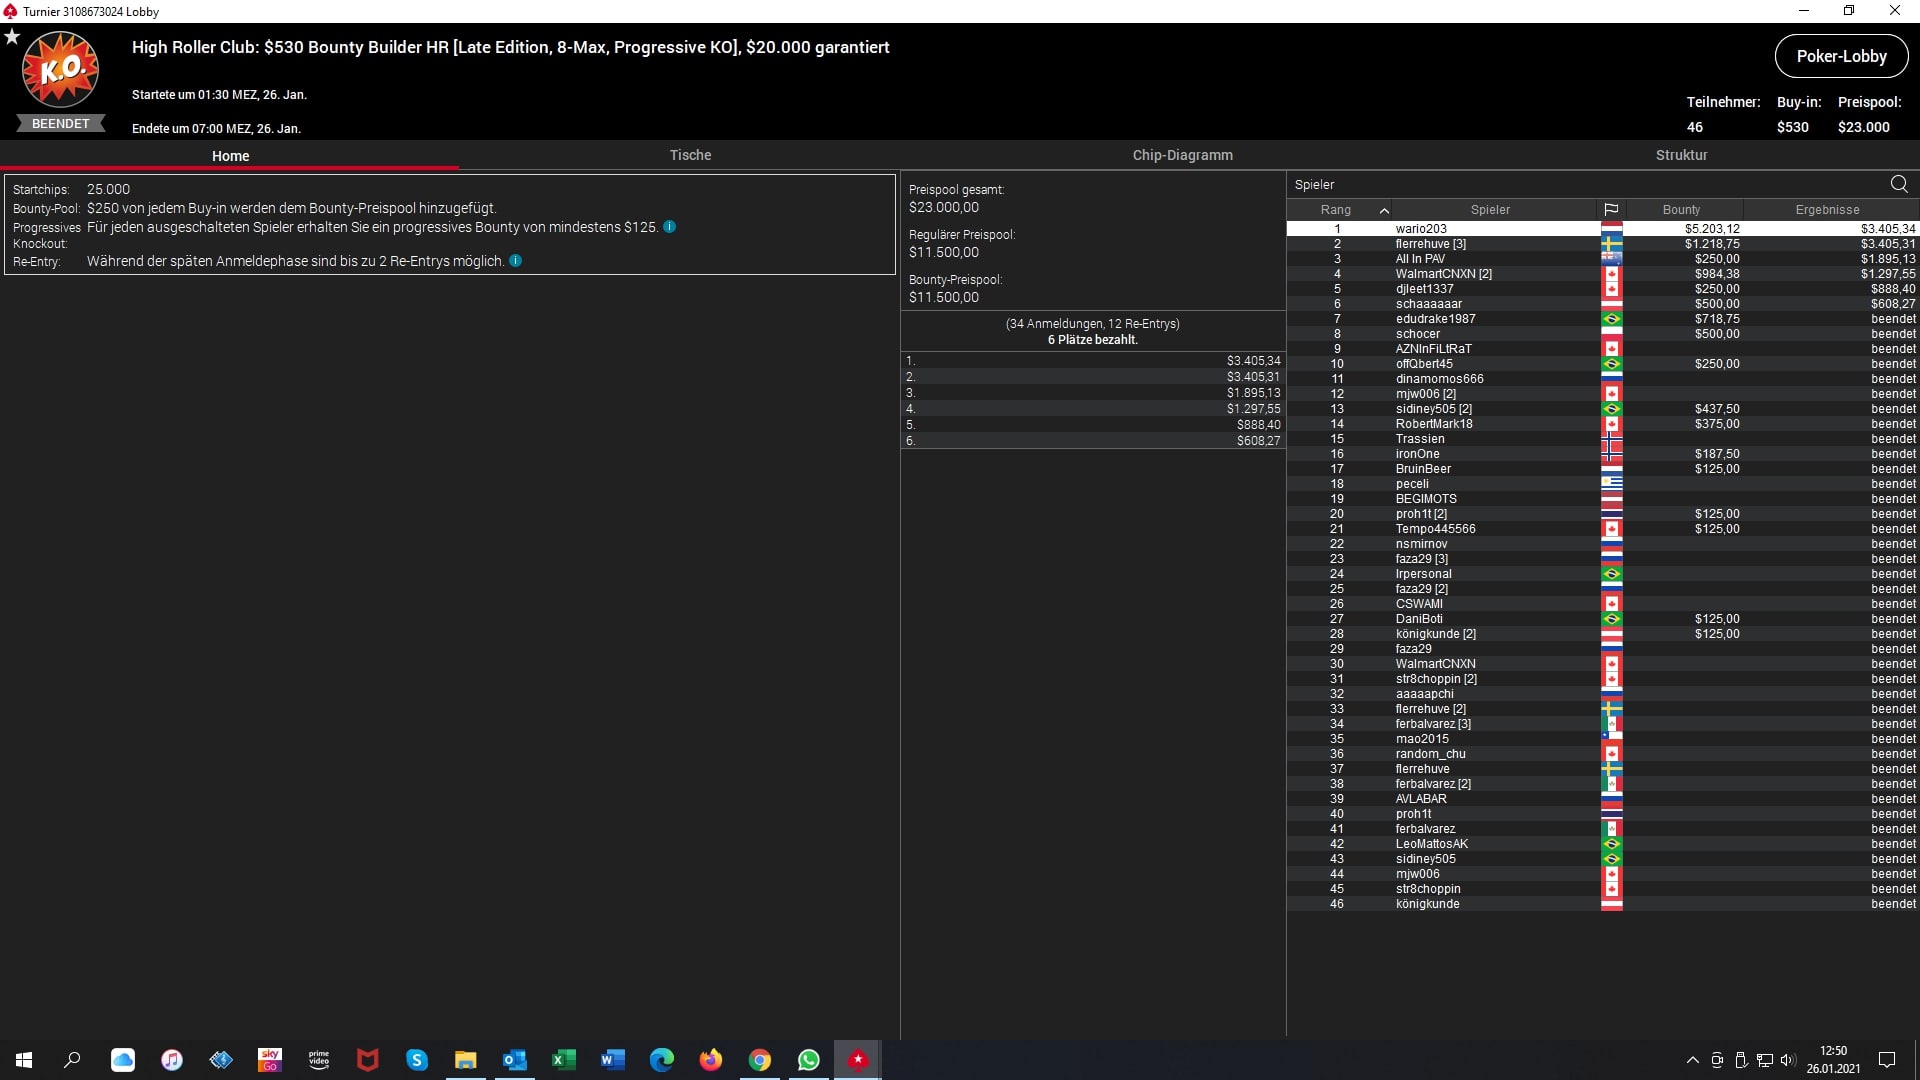Sort by Bounty column header
Viewport: 1920px width, 1080px height.
[1681, 210]
